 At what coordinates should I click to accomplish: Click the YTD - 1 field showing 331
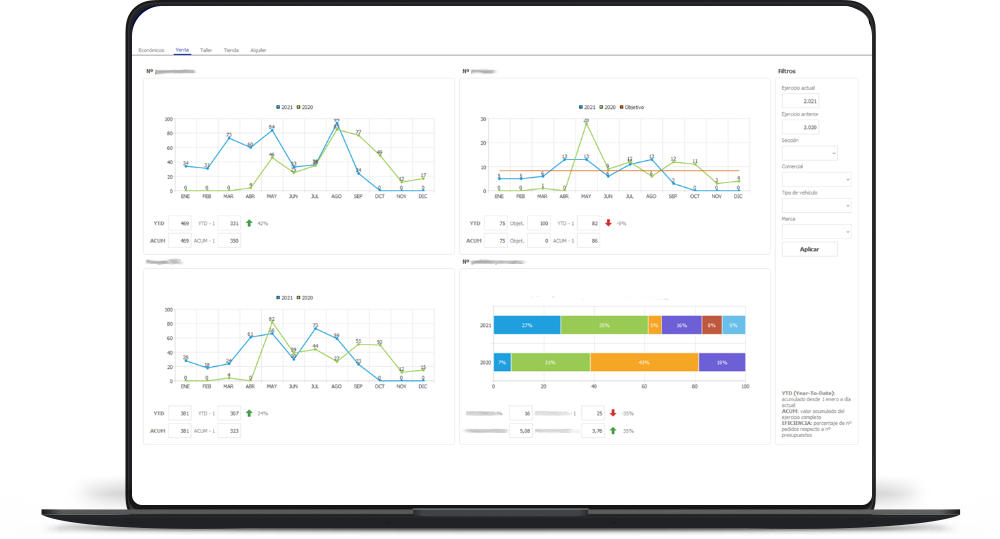click(229, 223)
